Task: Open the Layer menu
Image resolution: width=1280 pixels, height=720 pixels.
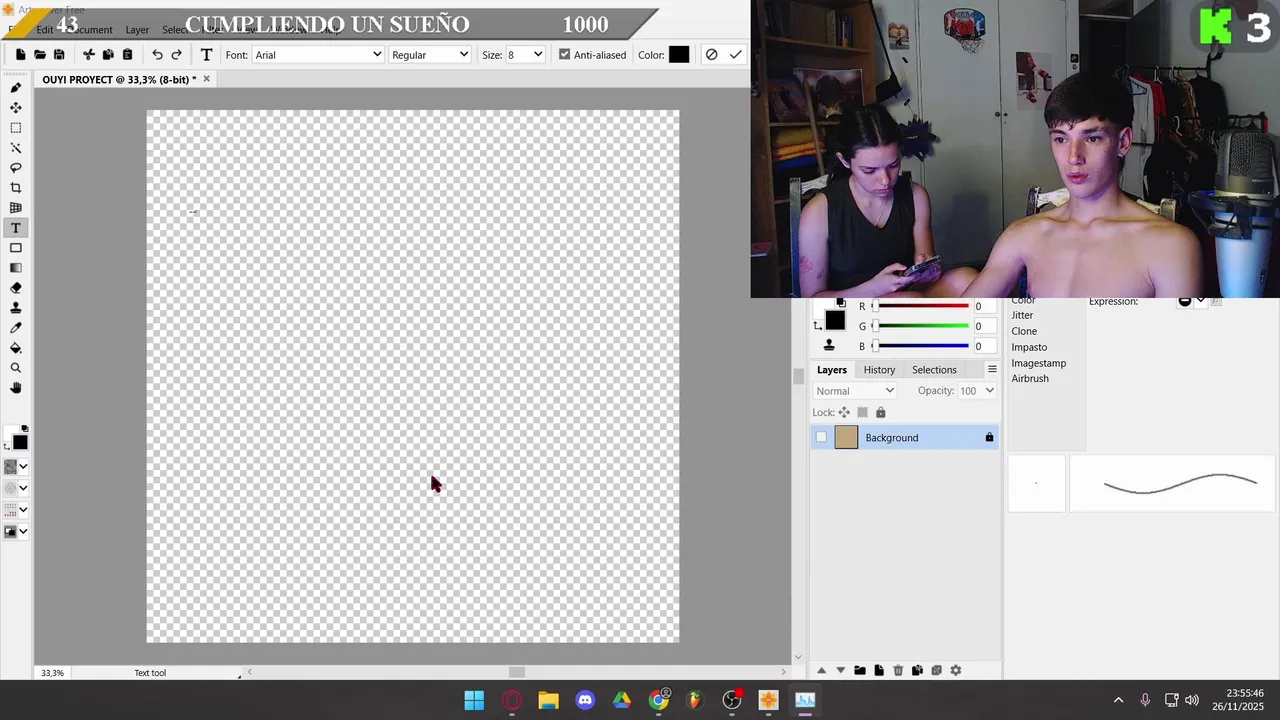Action: click(x=137, y=30)
